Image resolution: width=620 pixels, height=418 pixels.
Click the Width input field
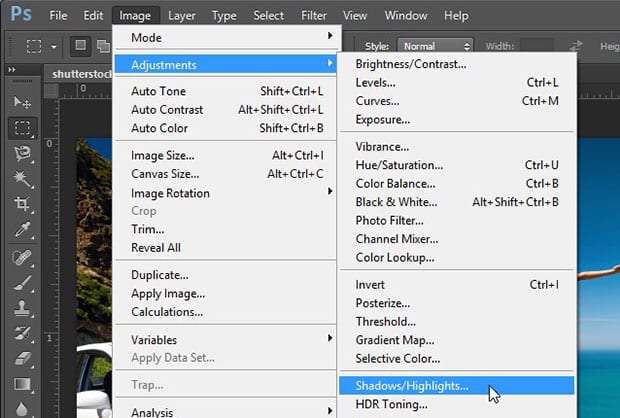(536, 46)
